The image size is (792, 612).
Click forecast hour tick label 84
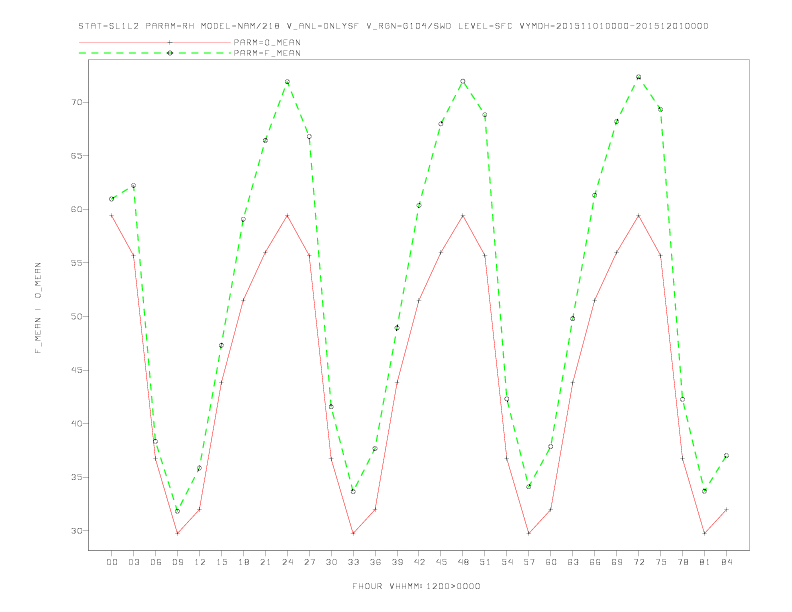726,562
